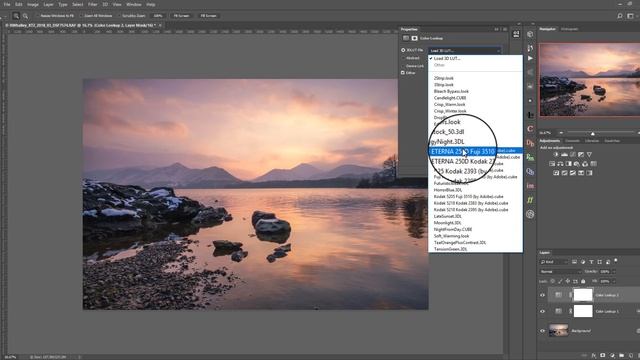The image size is (640, 360).
Task: Select the 3DLUT File radio button
Action: tap(403, 50)
